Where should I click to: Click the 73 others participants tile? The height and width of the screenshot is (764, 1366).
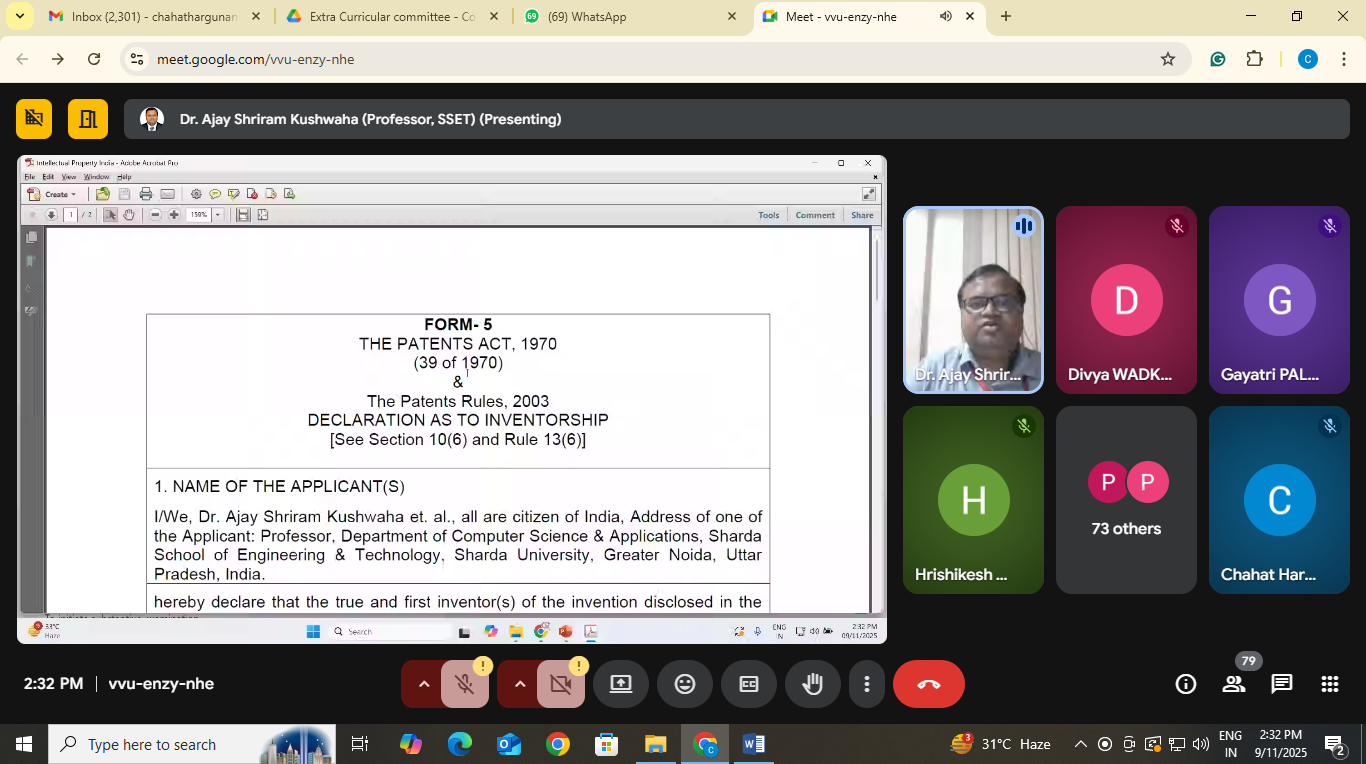coord(1126,500)
